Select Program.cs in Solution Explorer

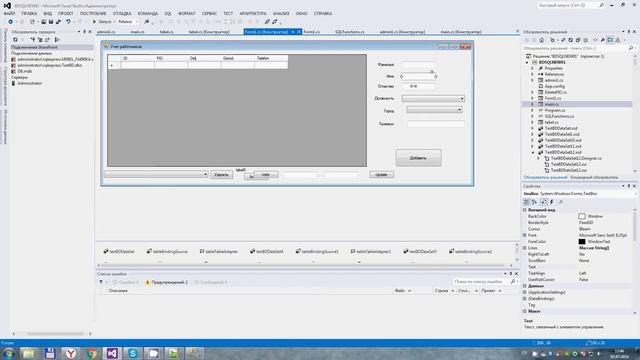555,110
